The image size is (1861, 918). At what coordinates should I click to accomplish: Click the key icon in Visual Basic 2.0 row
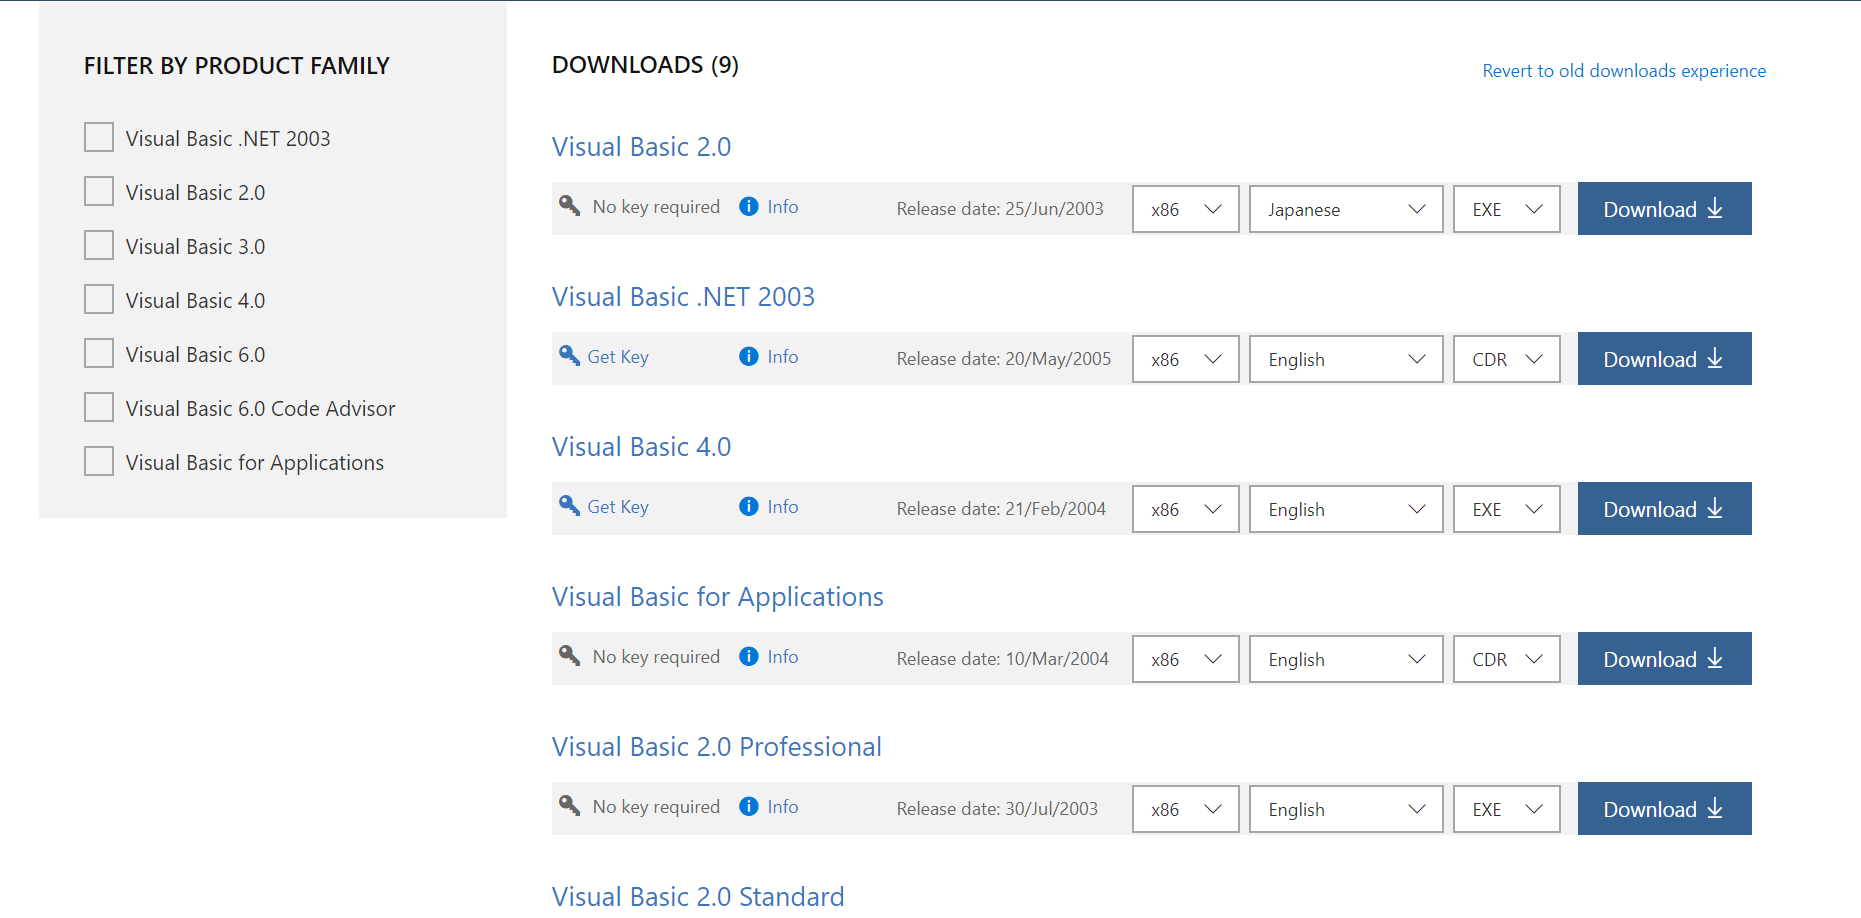pos(570,206)
